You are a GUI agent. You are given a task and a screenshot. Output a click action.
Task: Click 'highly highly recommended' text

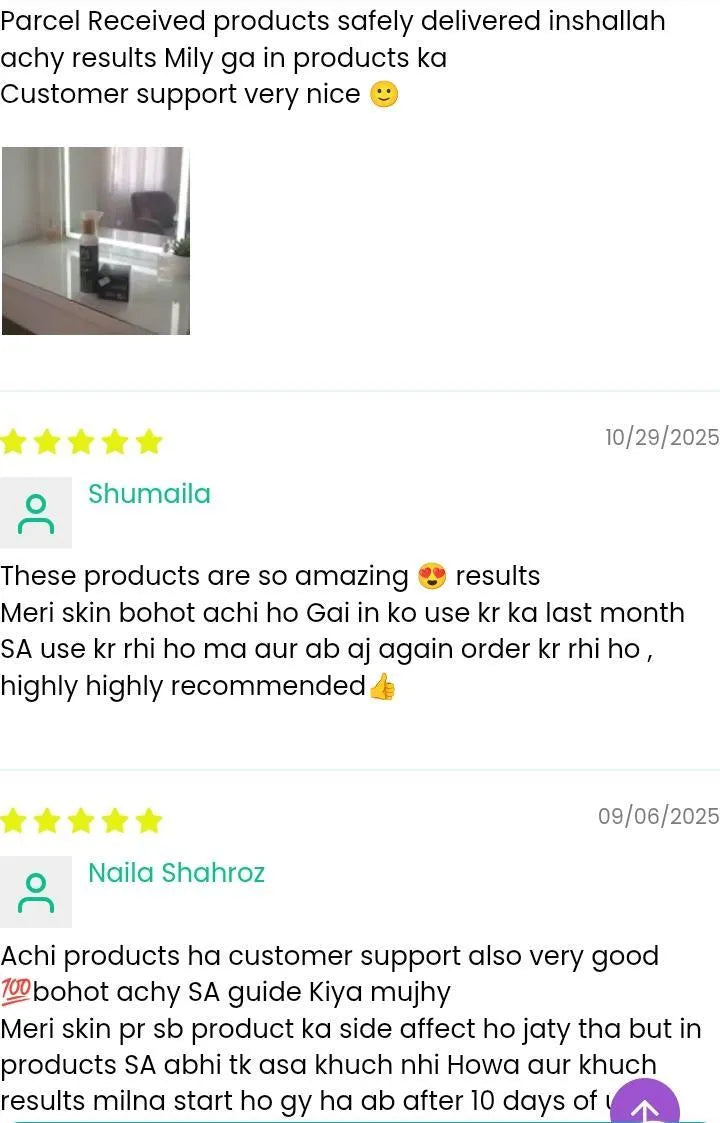[x=183, y=686]
